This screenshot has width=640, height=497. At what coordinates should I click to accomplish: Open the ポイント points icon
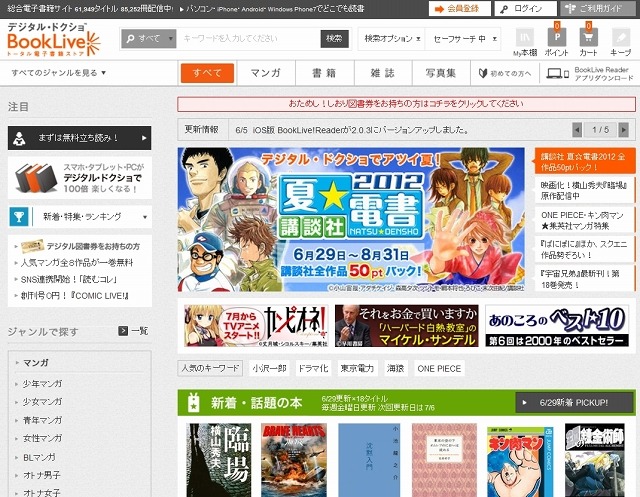[557, 38]
